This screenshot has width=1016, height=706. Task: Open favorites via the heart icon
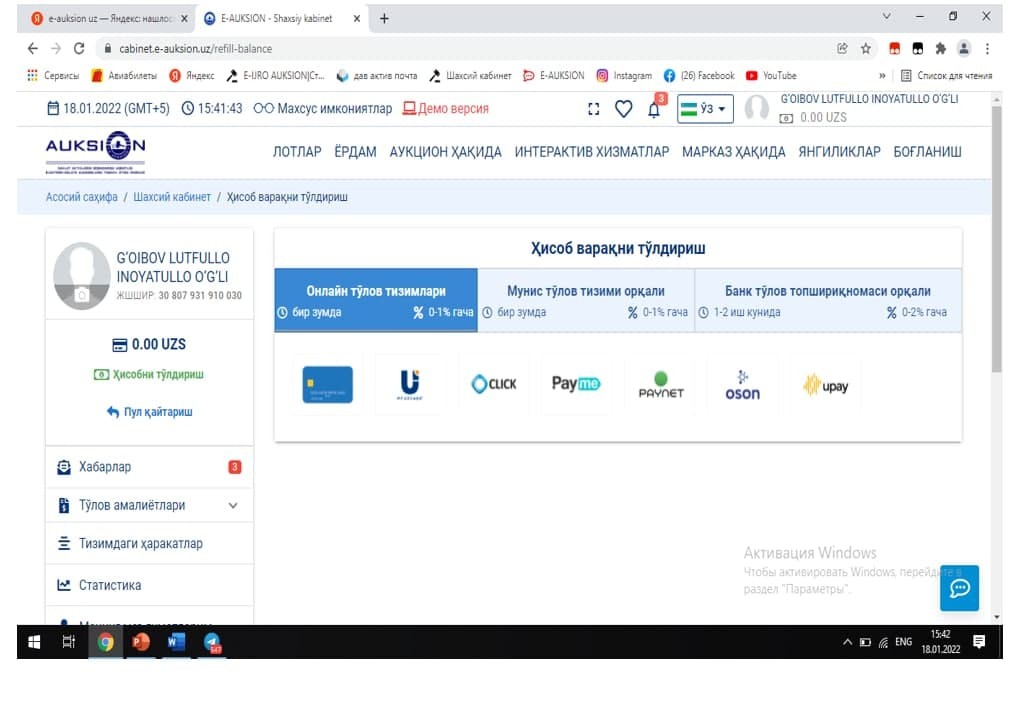pyautogui.click(x=623, y=109)
